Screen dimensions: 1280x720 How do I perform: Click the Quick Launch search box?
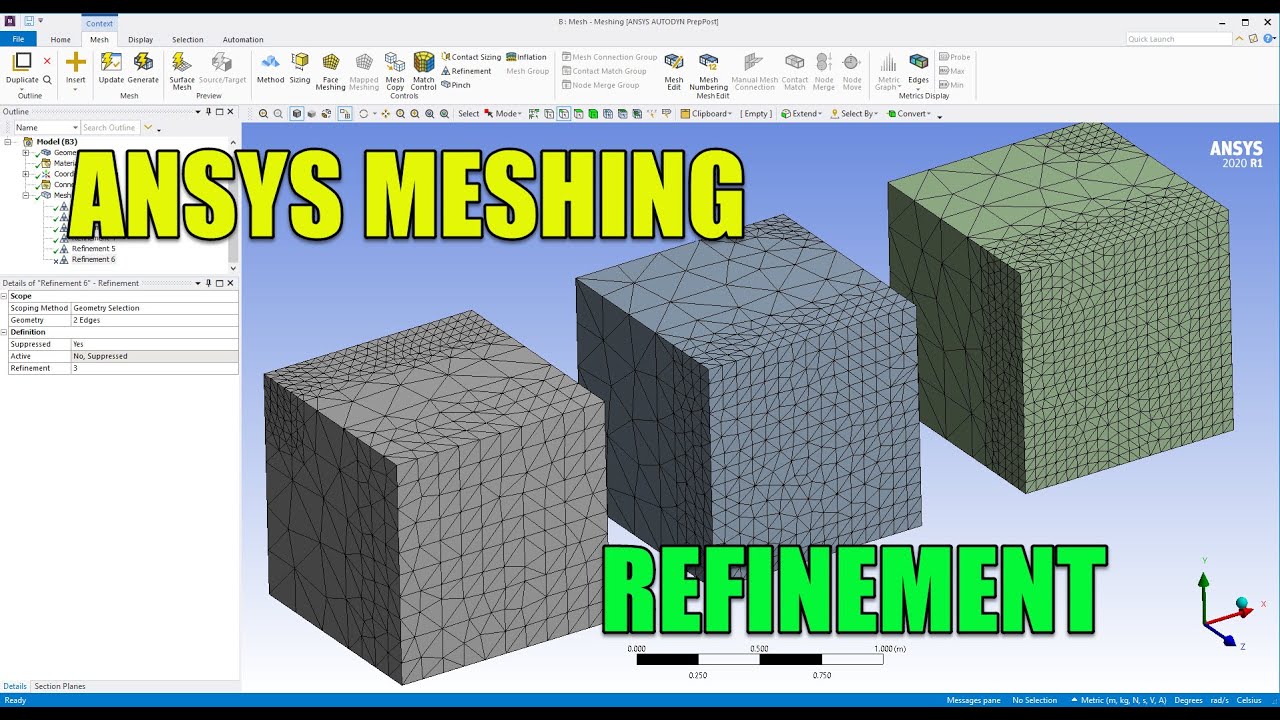point(1179,39)
